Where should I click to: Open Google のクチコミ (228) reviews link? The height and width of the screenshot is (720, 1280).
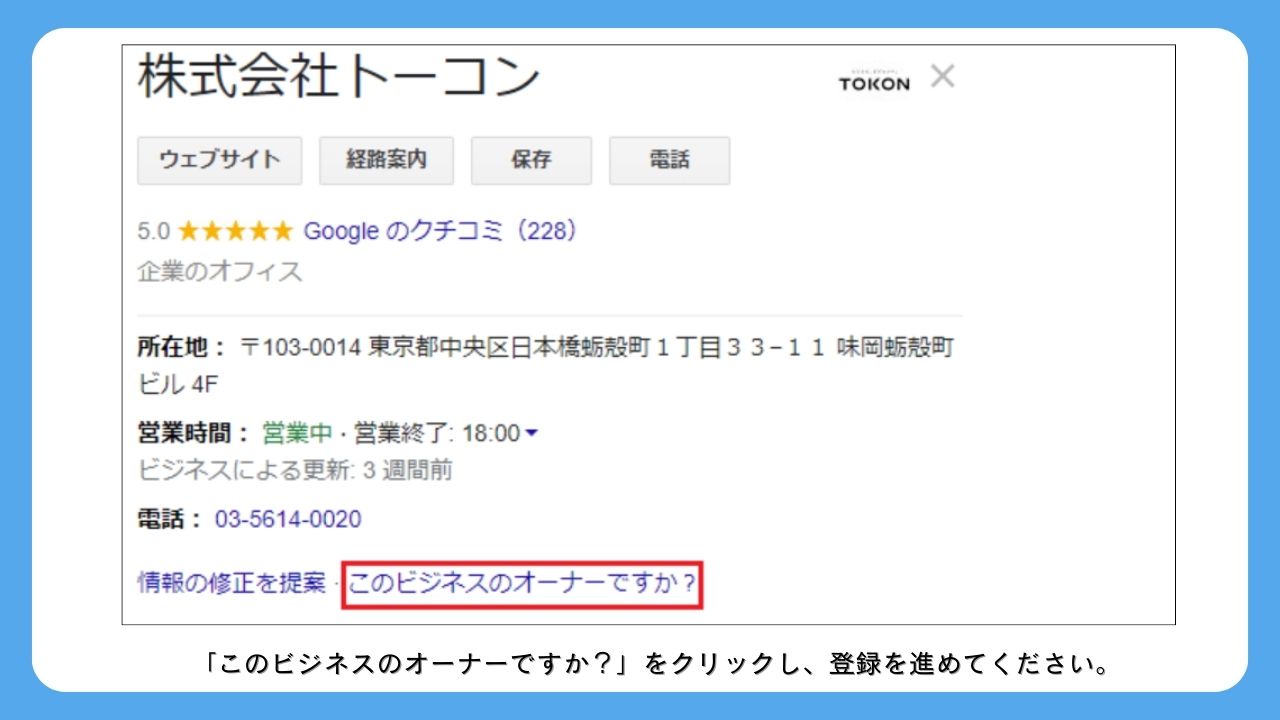(x=441, y=232)
